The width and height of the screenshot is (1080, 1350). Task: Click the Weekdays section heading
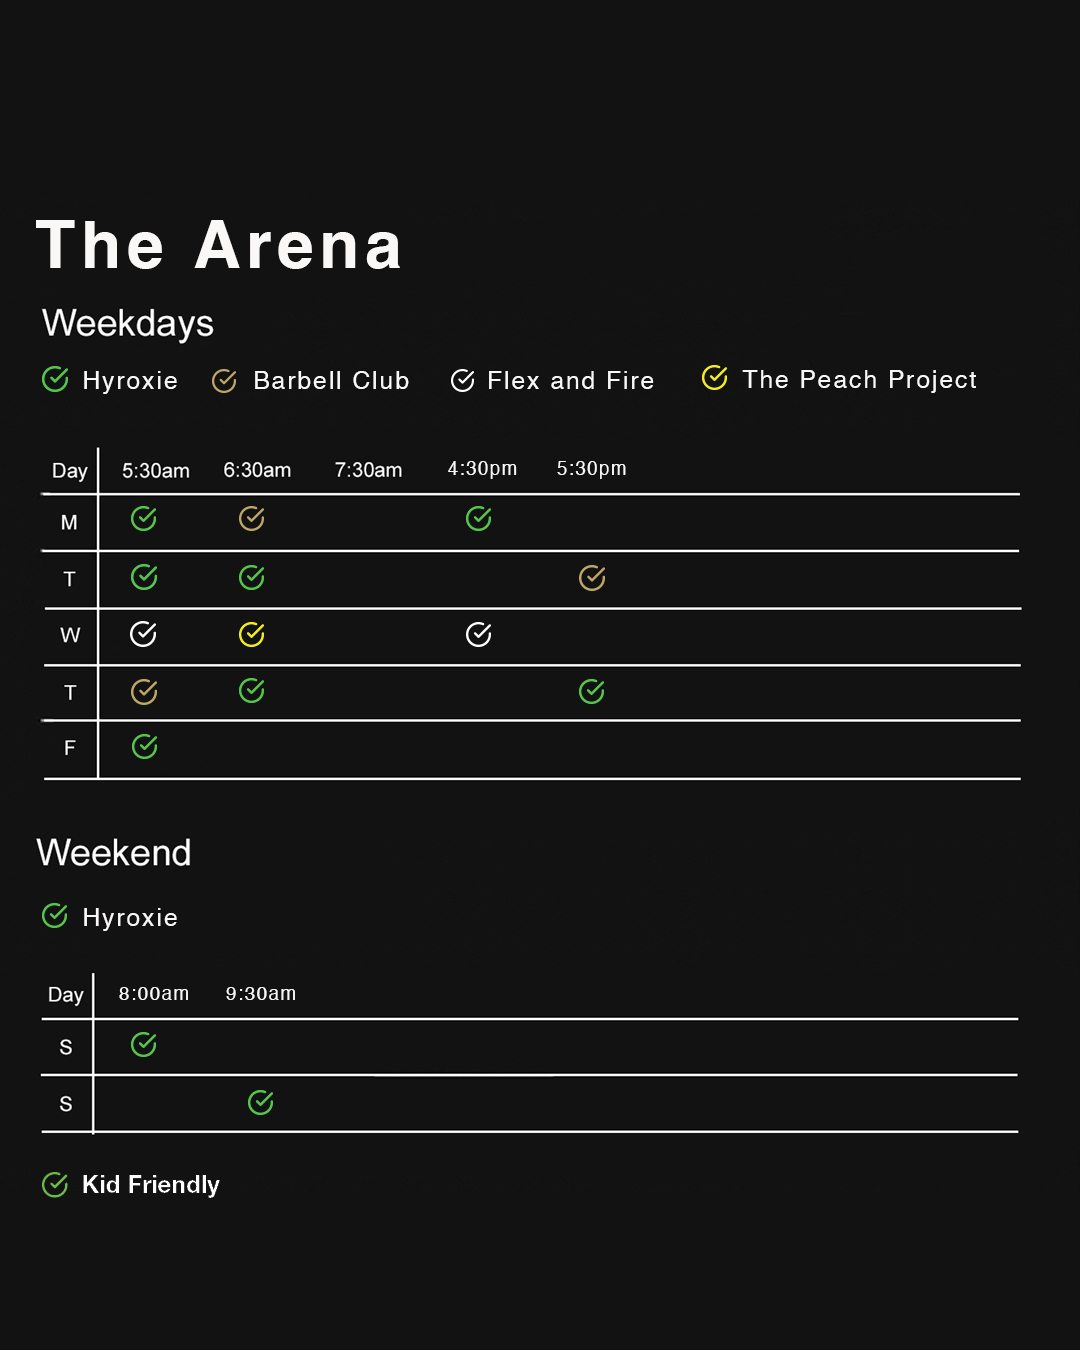point(128,323)
